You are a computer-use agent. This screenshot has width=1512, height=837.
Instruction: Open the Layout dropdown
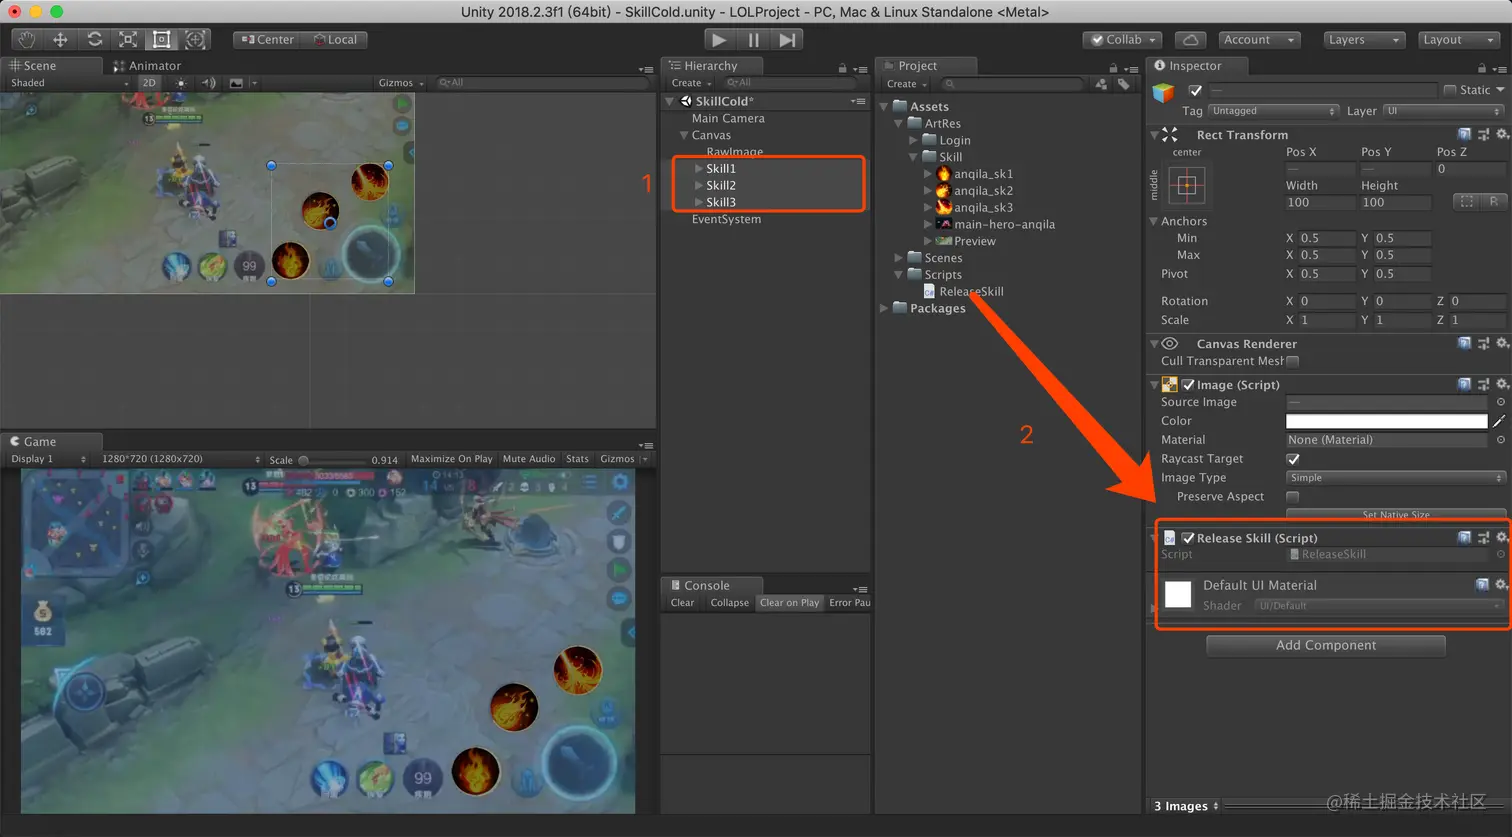(x=1460, y=40)
